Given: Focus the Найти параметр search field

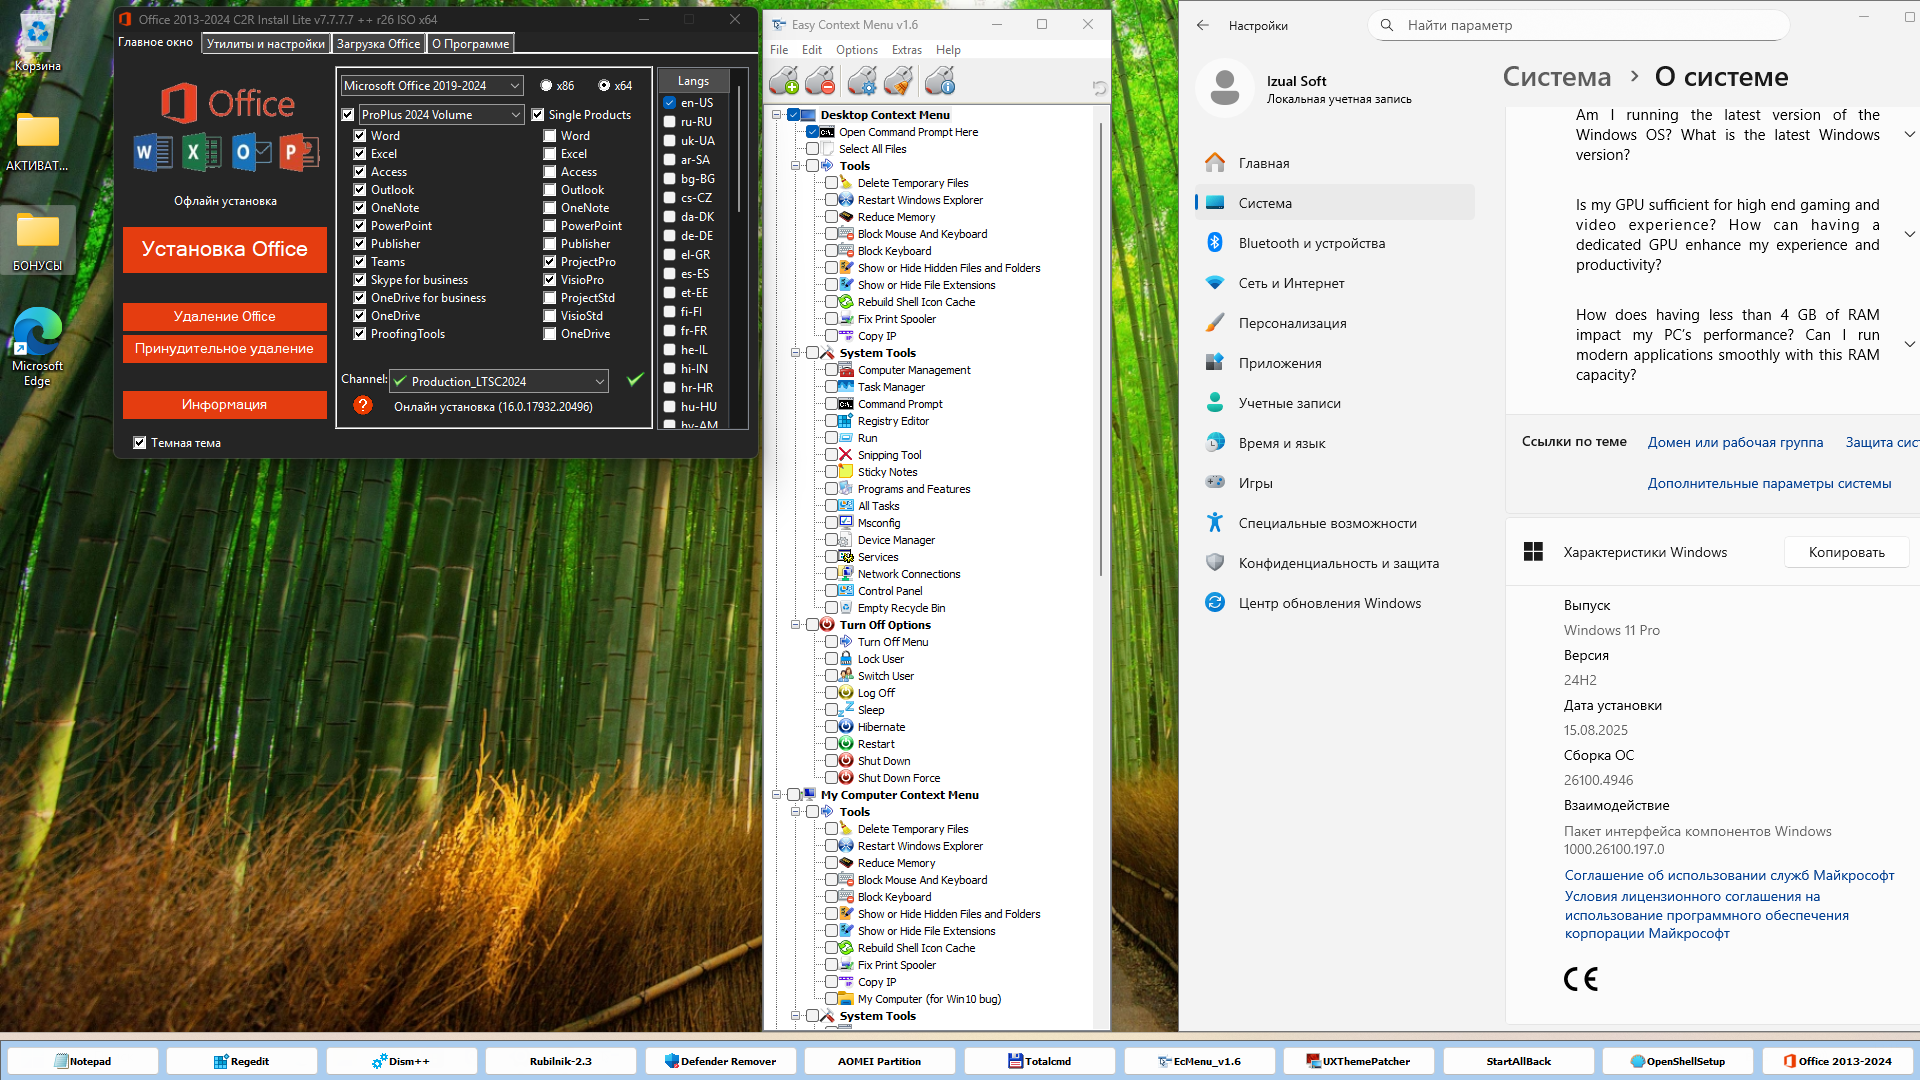Looking at the screenshot, I should 1579,25.
